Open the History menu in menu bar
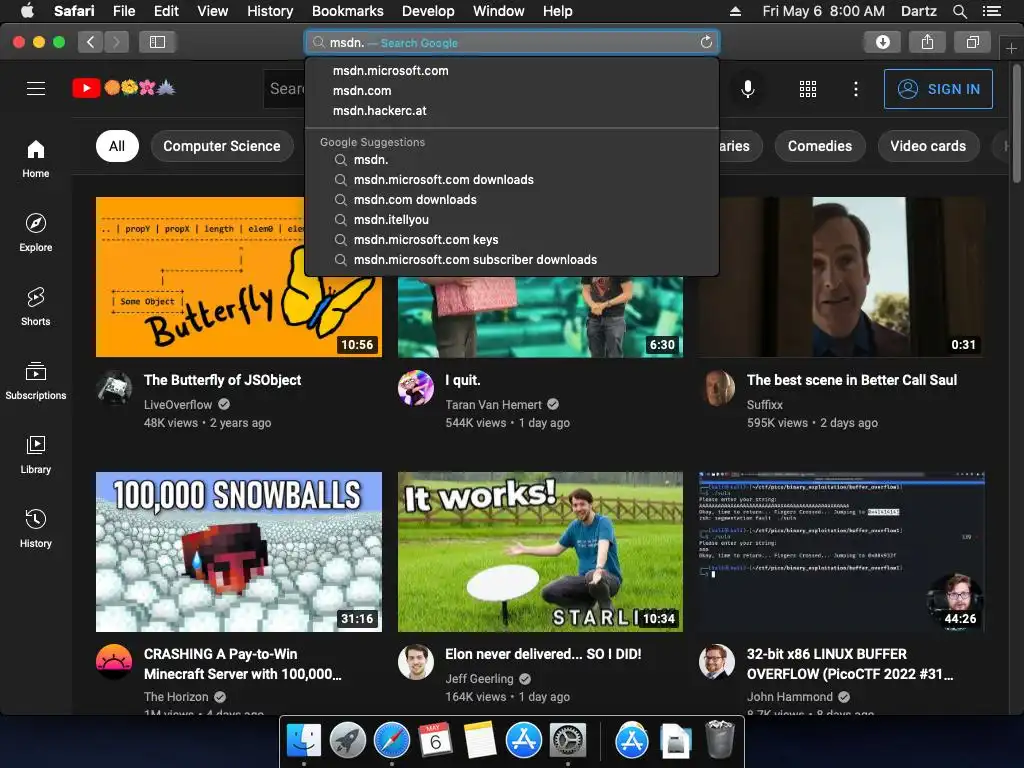Image resolution: width=1024 pixels, height=768 pixels. click(x=270, y=11)
